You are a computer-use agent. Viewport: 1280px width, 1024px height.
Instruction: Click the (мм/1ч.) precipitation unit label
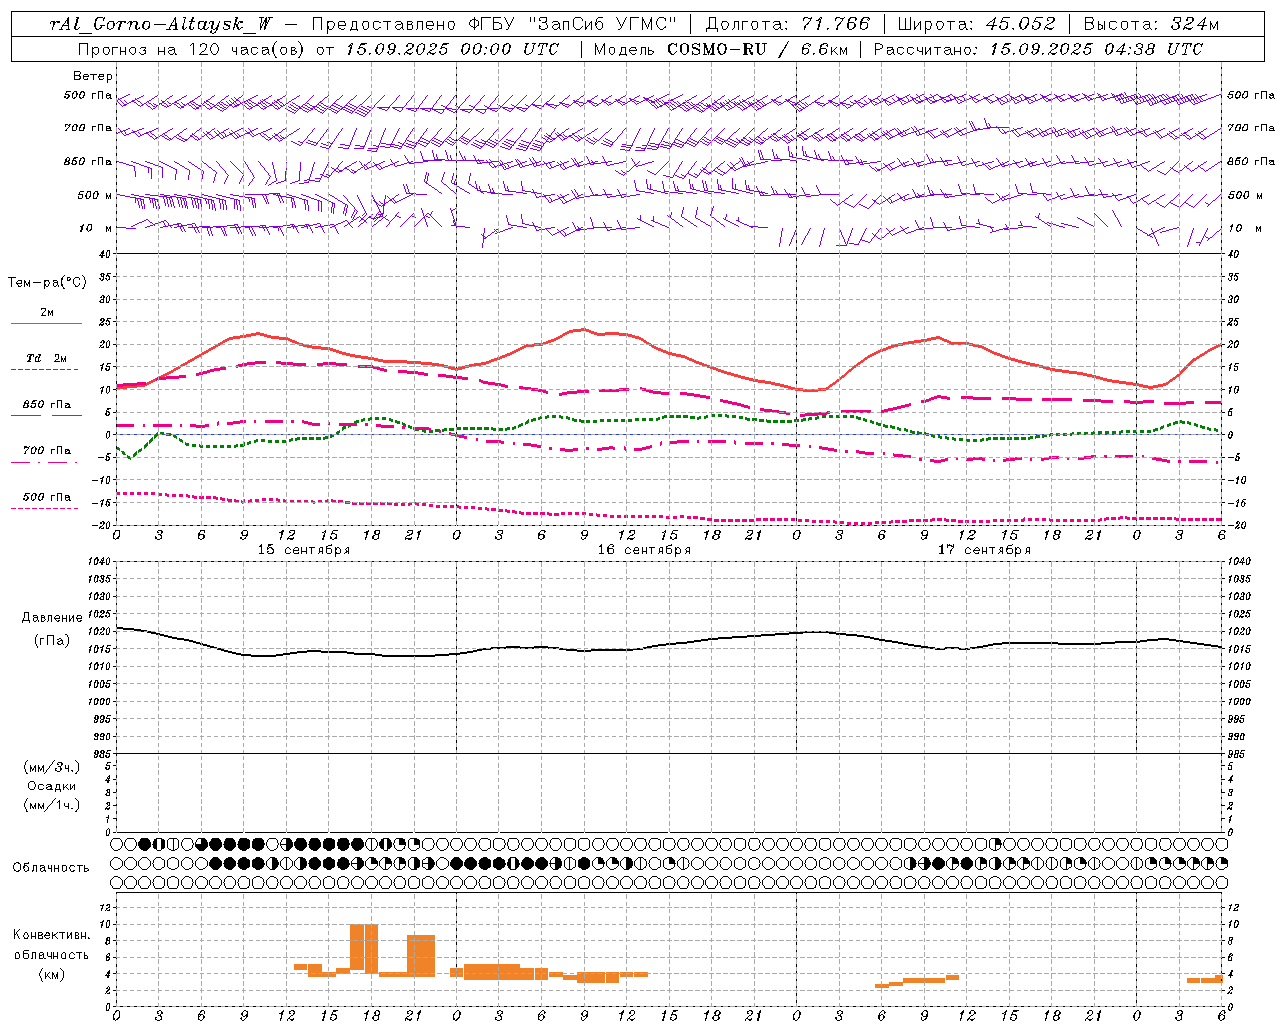click(x=51, y=805)
